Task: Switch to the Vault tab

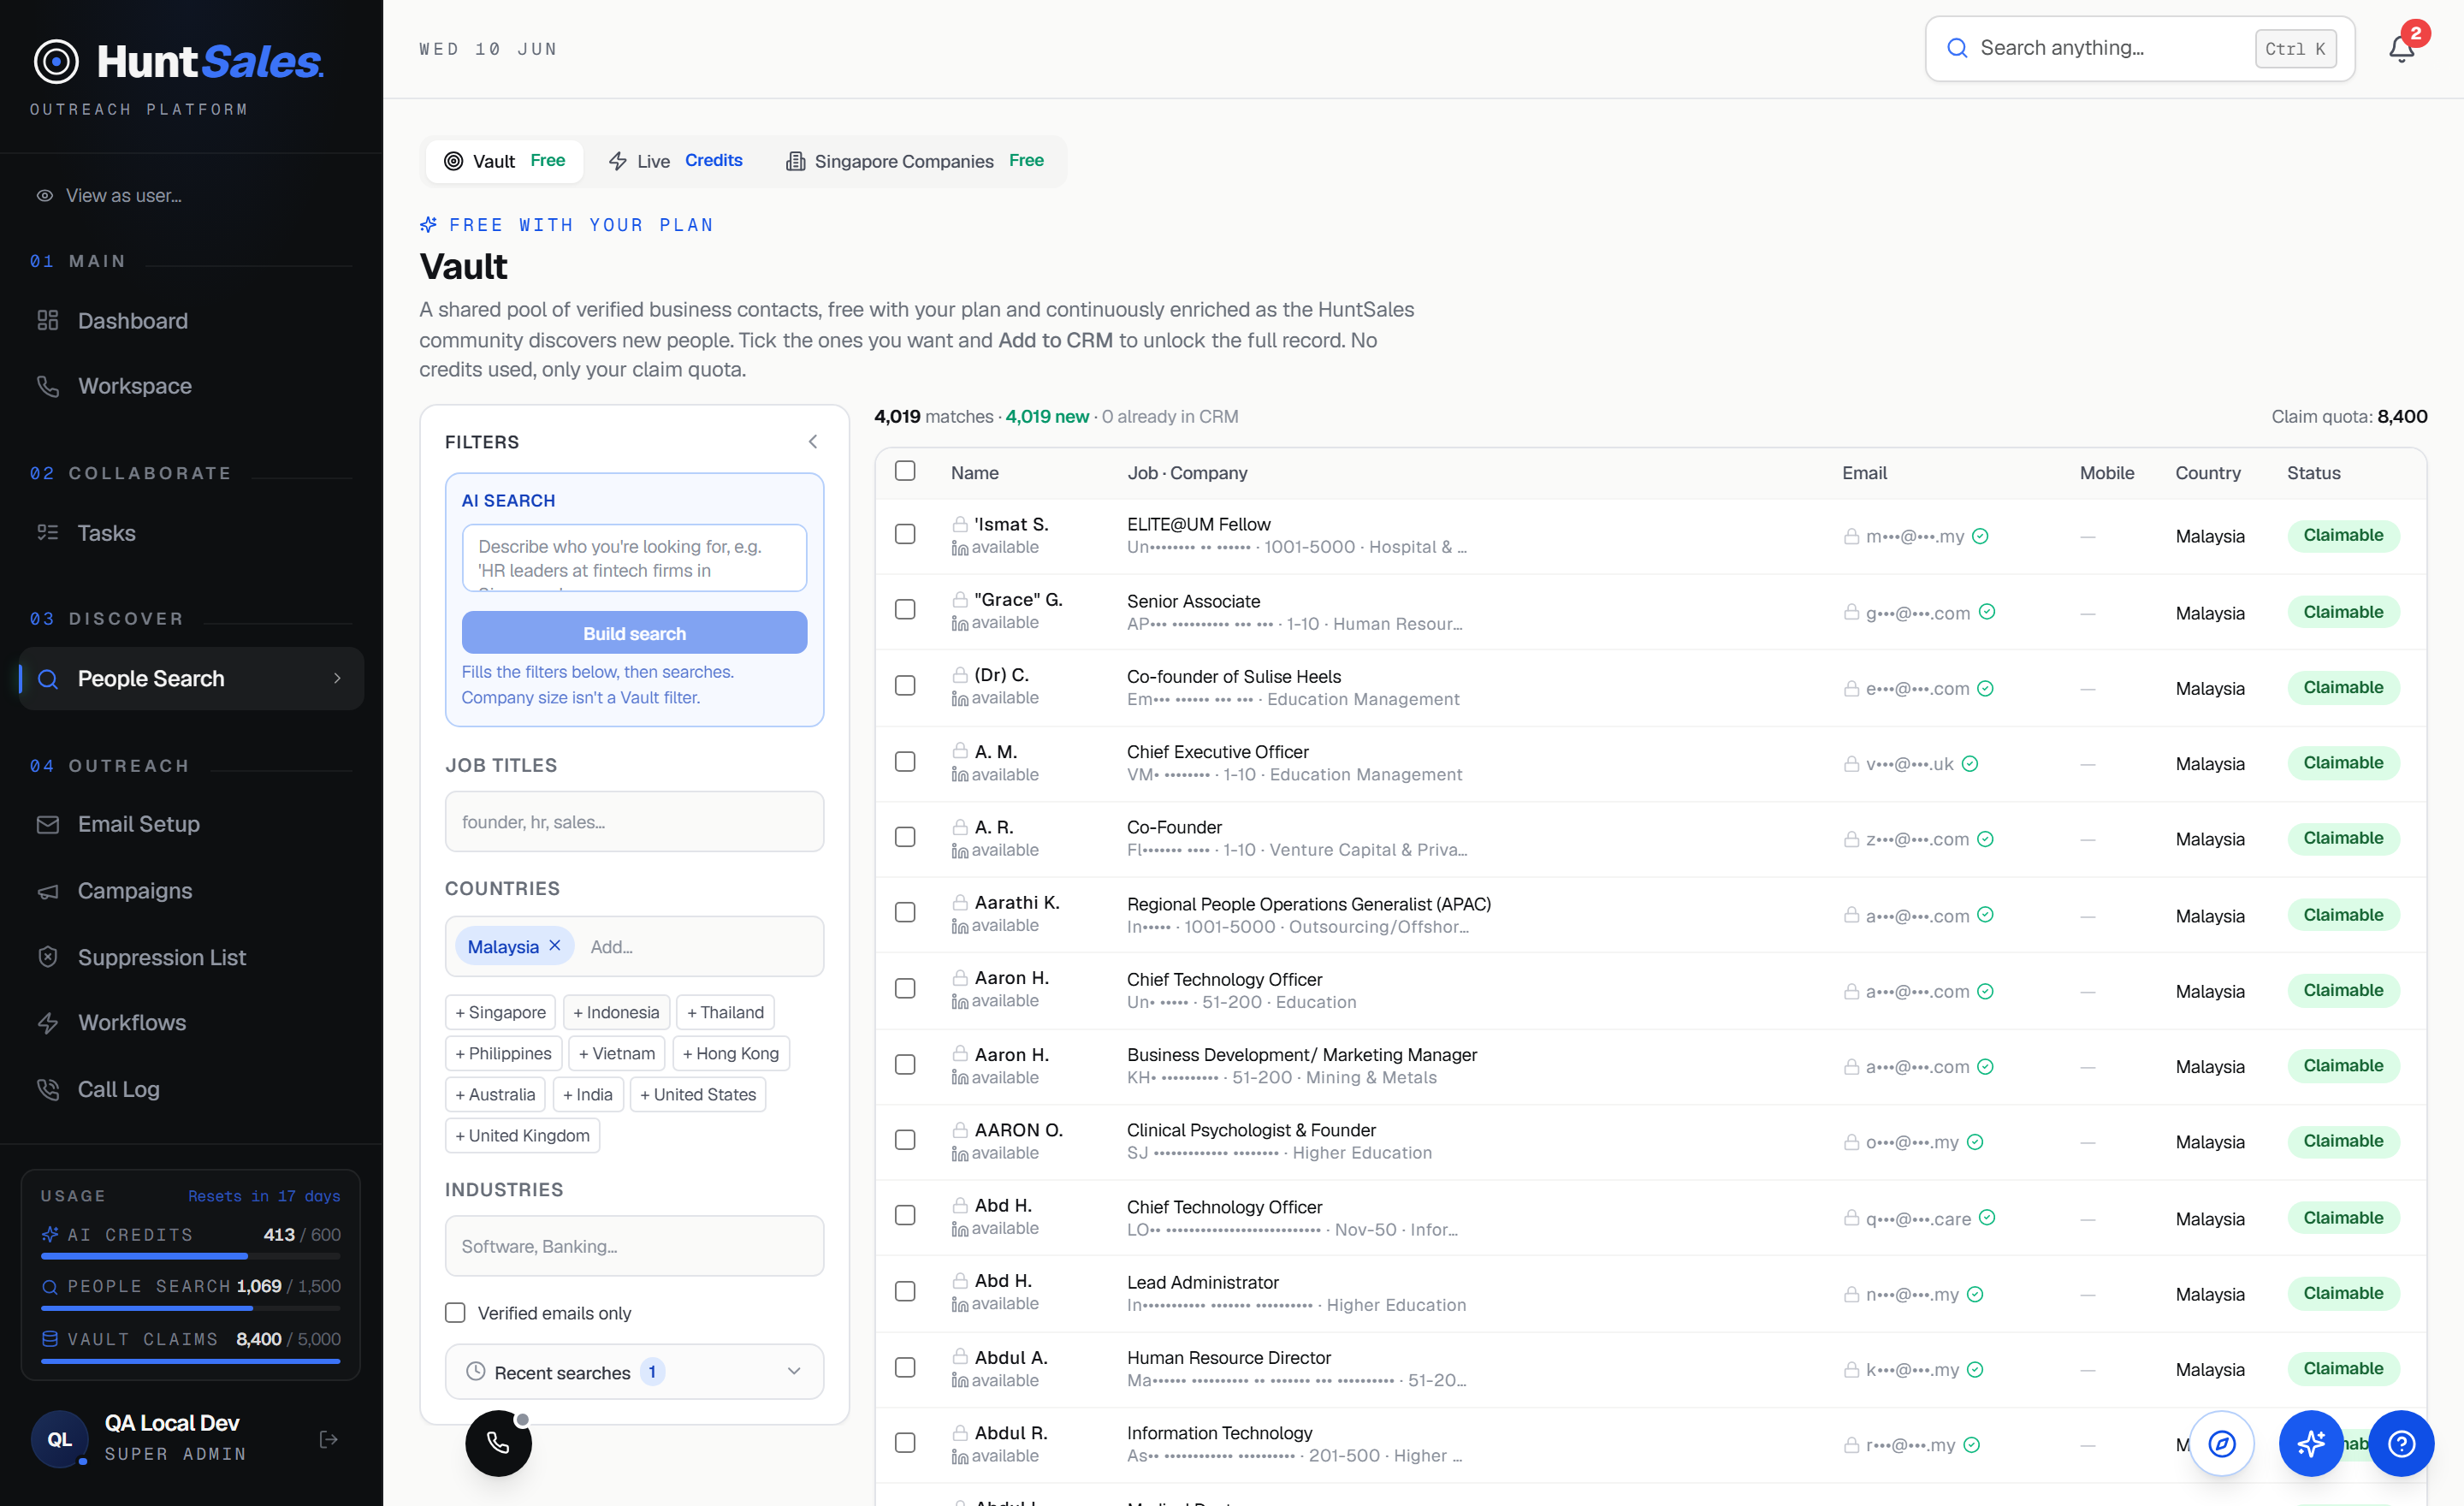Action: click(504, 161)
